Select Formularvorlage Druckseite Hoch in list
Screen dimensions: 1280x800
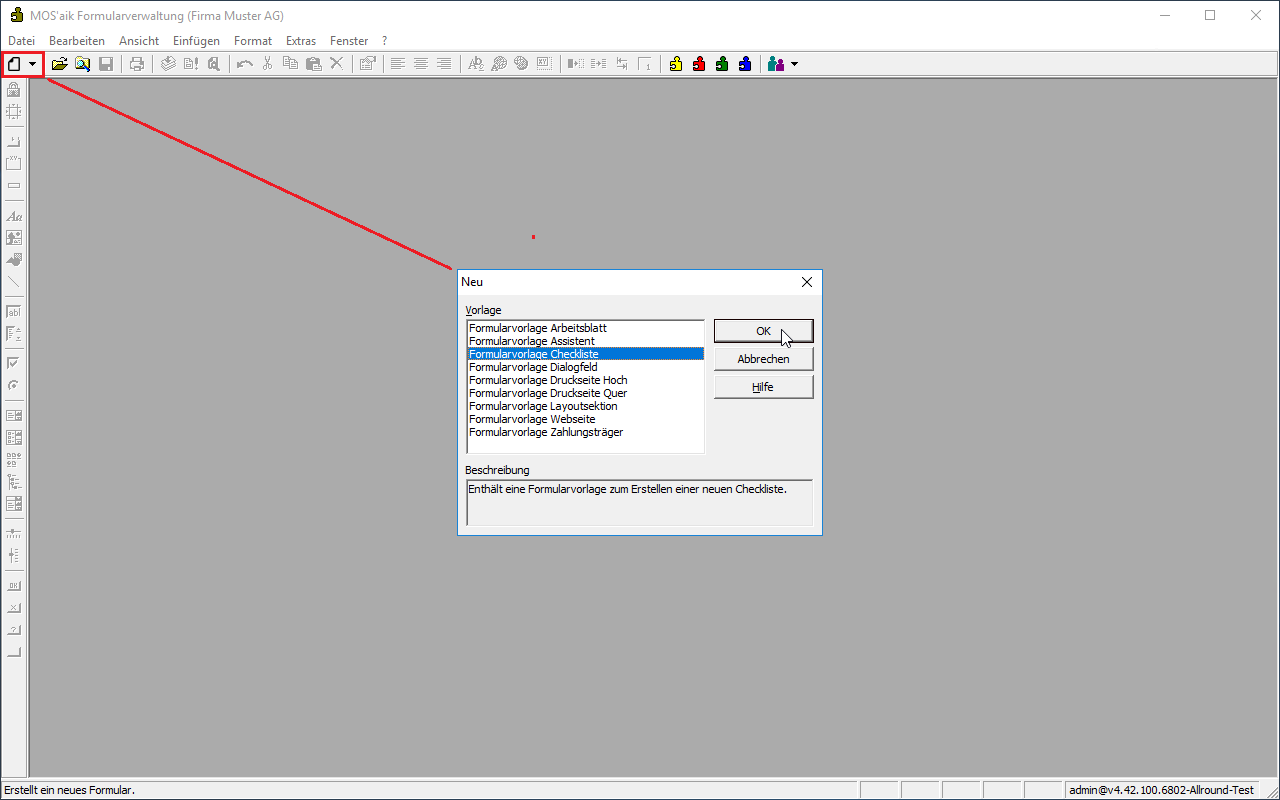coord(548,380)
